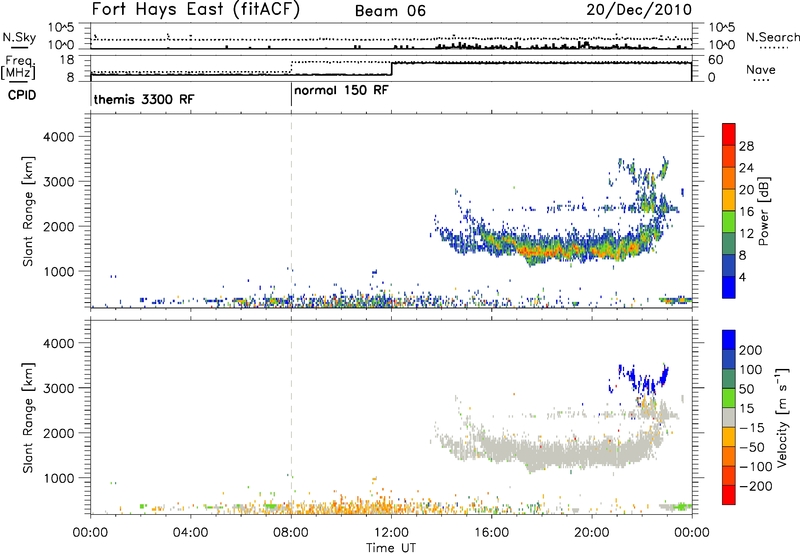
Task: Click the date '20/Dec/2010'
Action: [639, 10]
